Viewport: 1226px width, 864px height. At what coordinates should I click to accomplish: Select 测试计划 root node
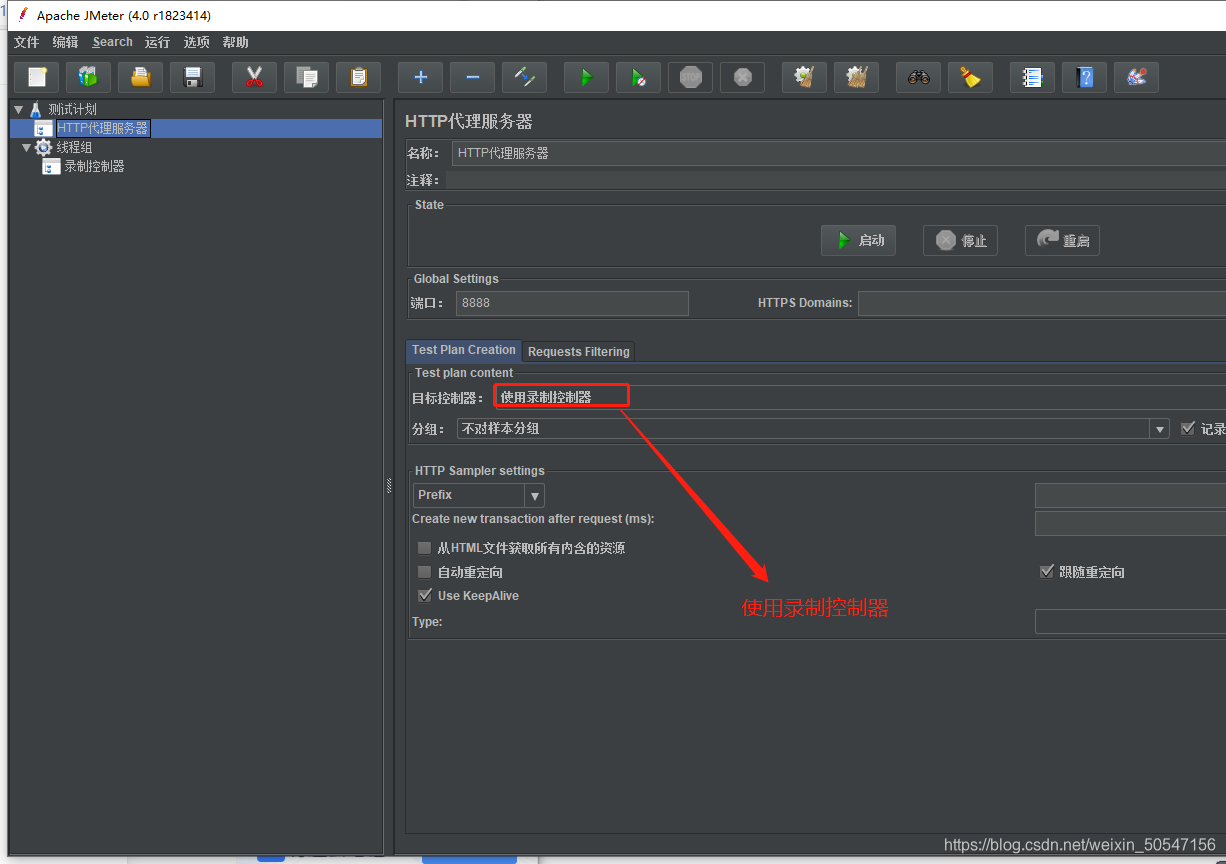[x=72, y=109]
